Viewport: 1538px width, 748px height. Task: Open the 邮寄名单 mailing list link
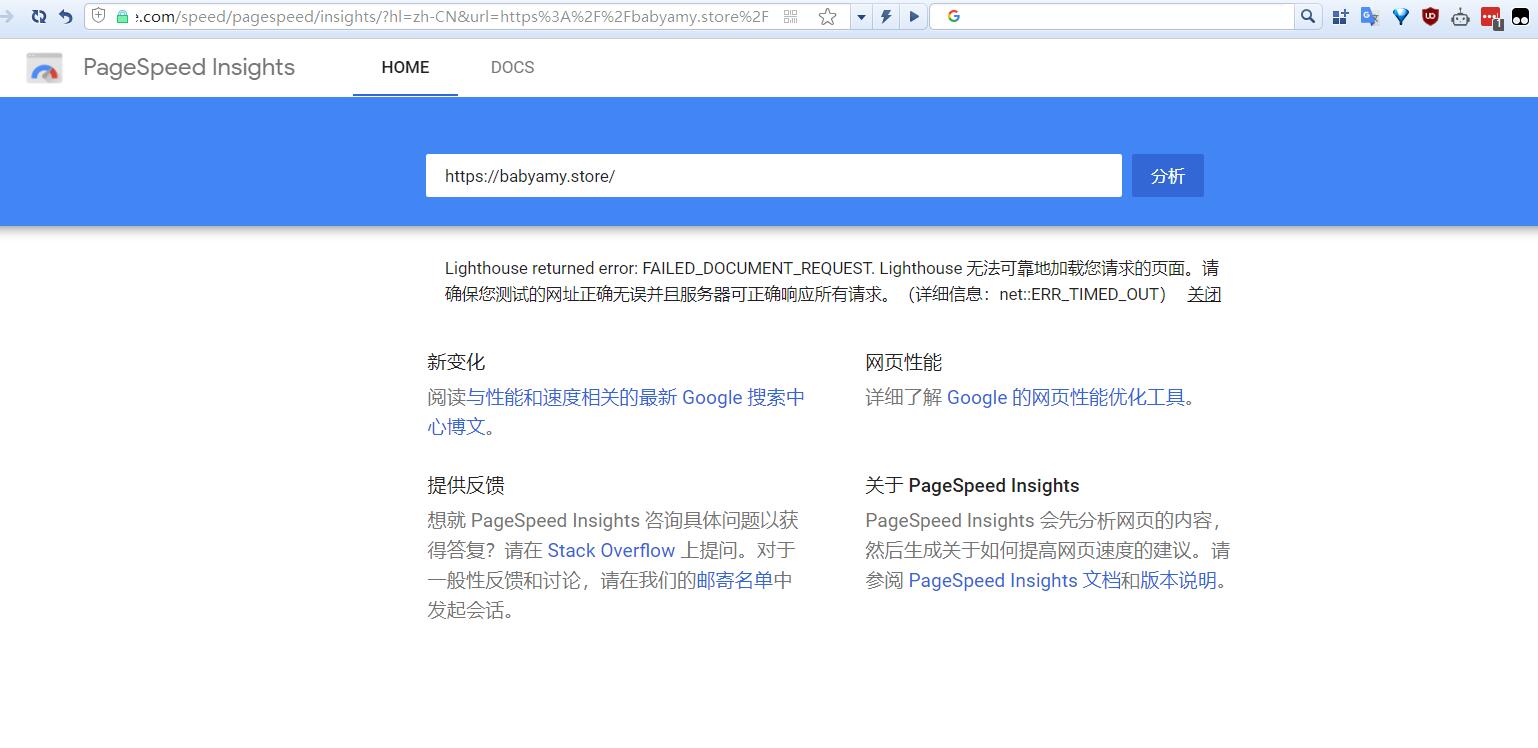pos(735,580)
